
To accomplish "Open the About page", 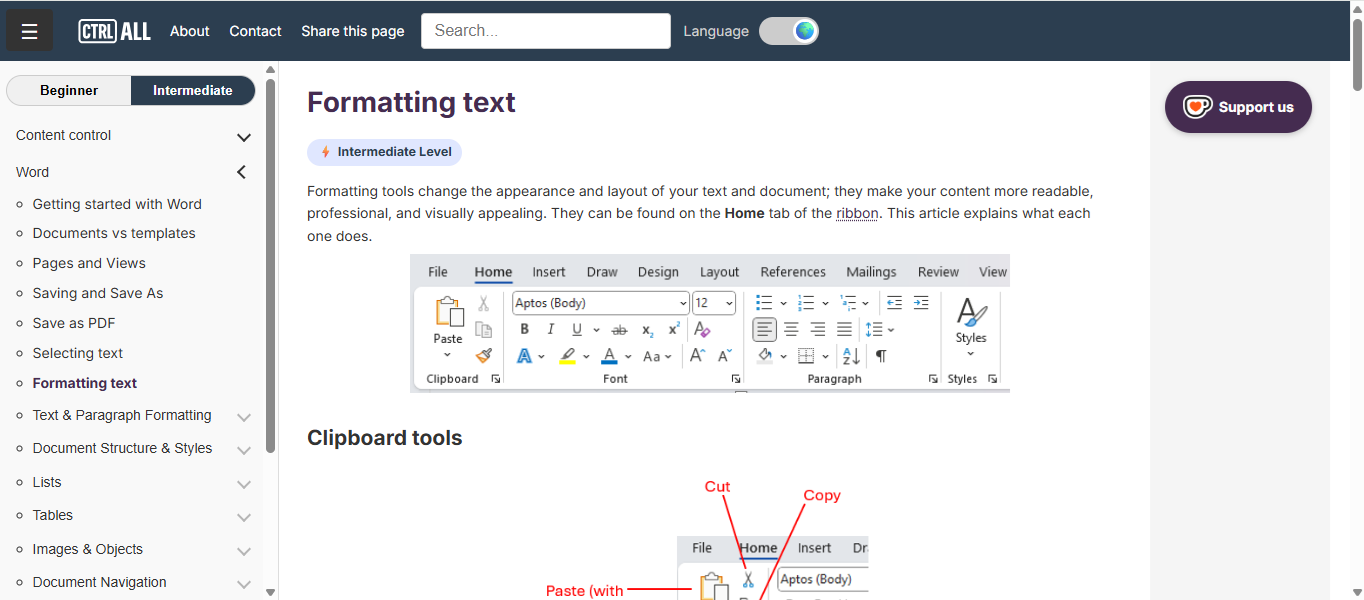I will click(x=189, y=31).
